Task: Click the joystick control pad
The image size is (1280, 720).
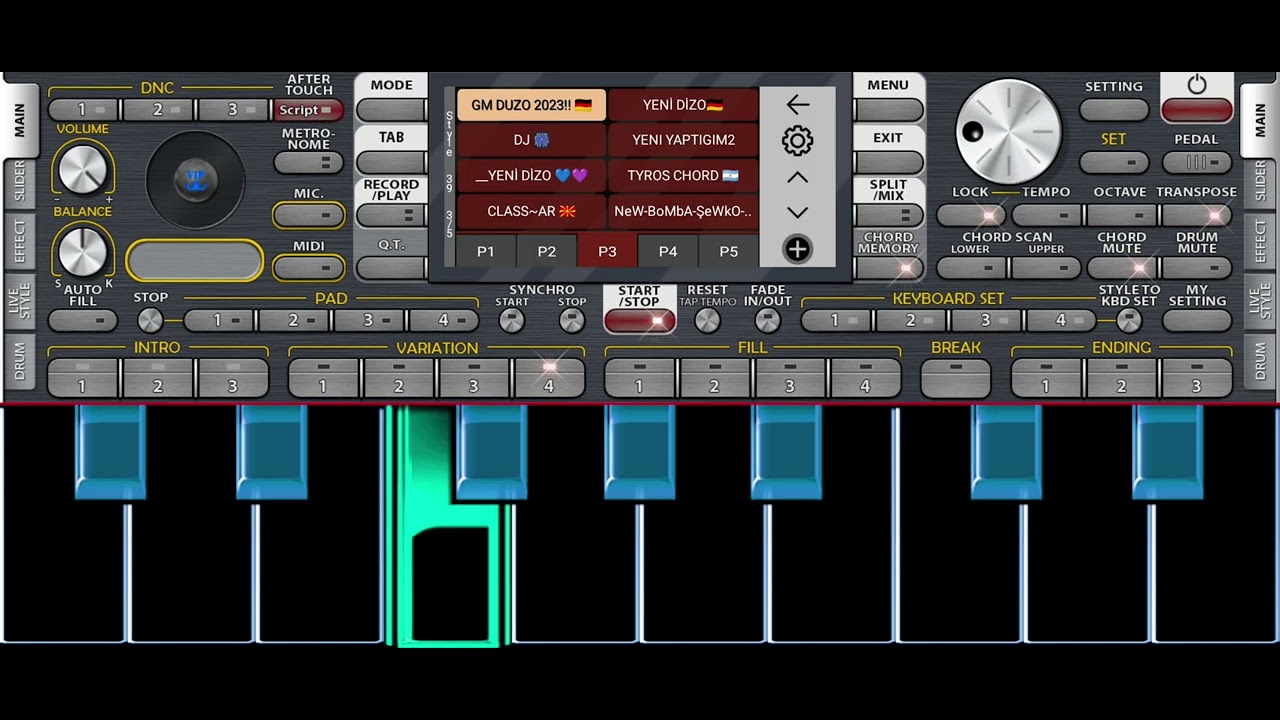Action: click(195, 181)
